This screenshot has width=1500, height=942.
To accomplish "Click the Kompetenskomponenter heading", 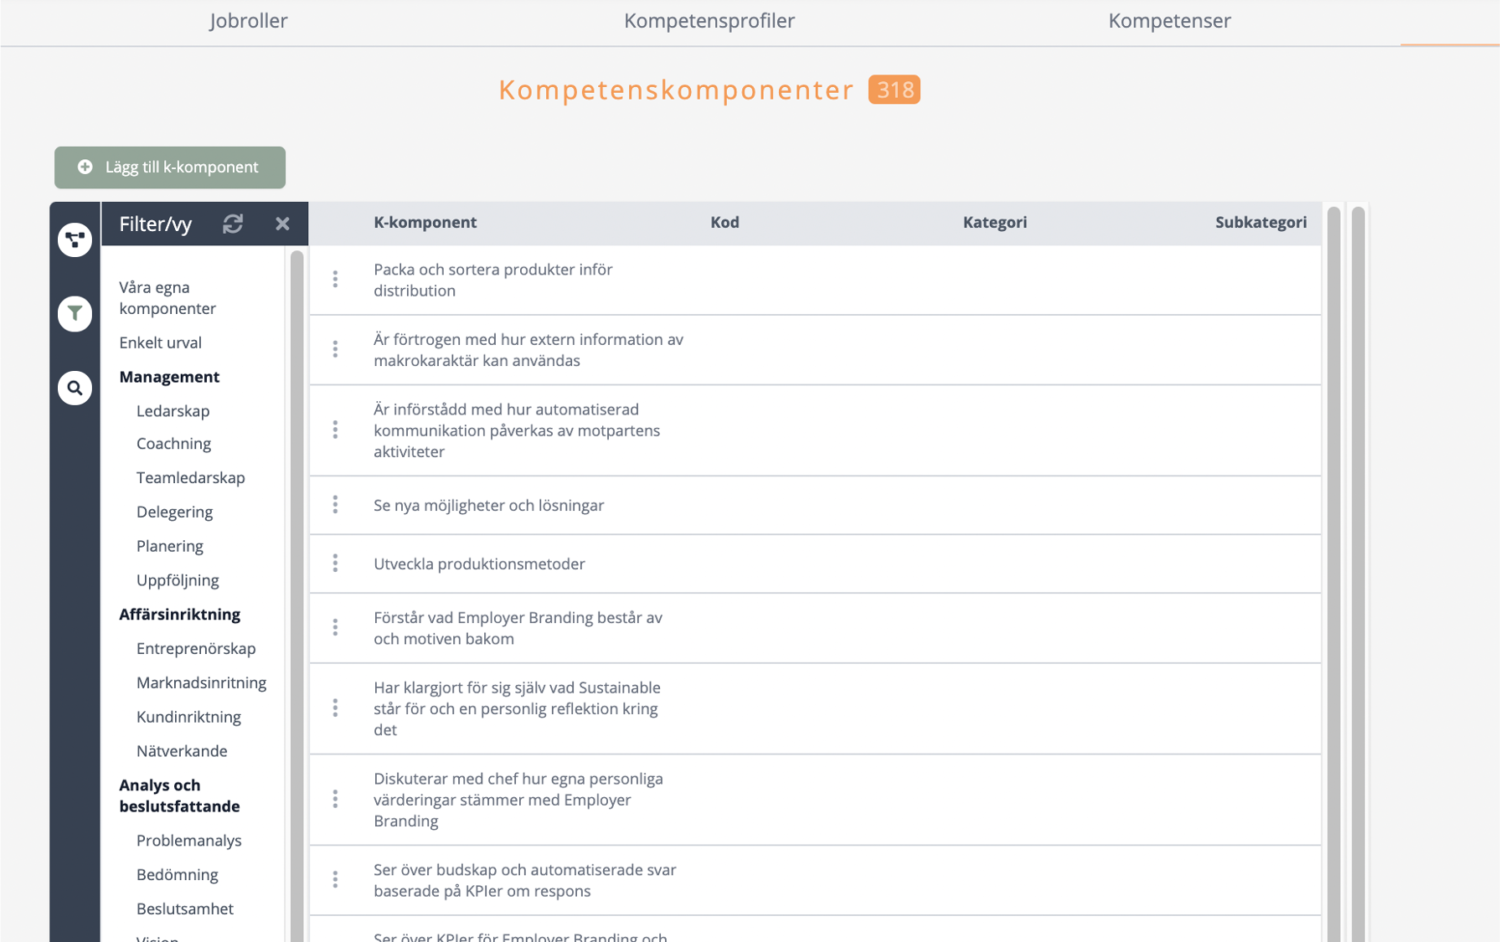I will (676, 90).
